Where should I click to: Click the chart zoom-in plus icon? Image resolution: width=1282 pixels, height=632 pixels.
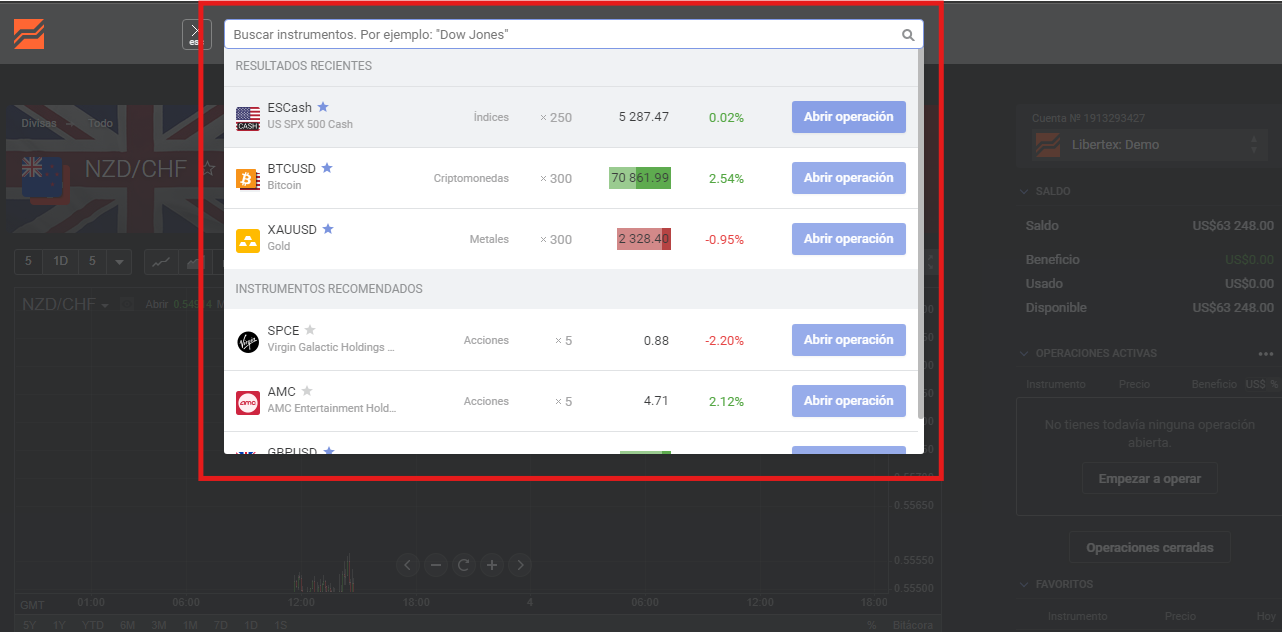(x=491, y=565)
